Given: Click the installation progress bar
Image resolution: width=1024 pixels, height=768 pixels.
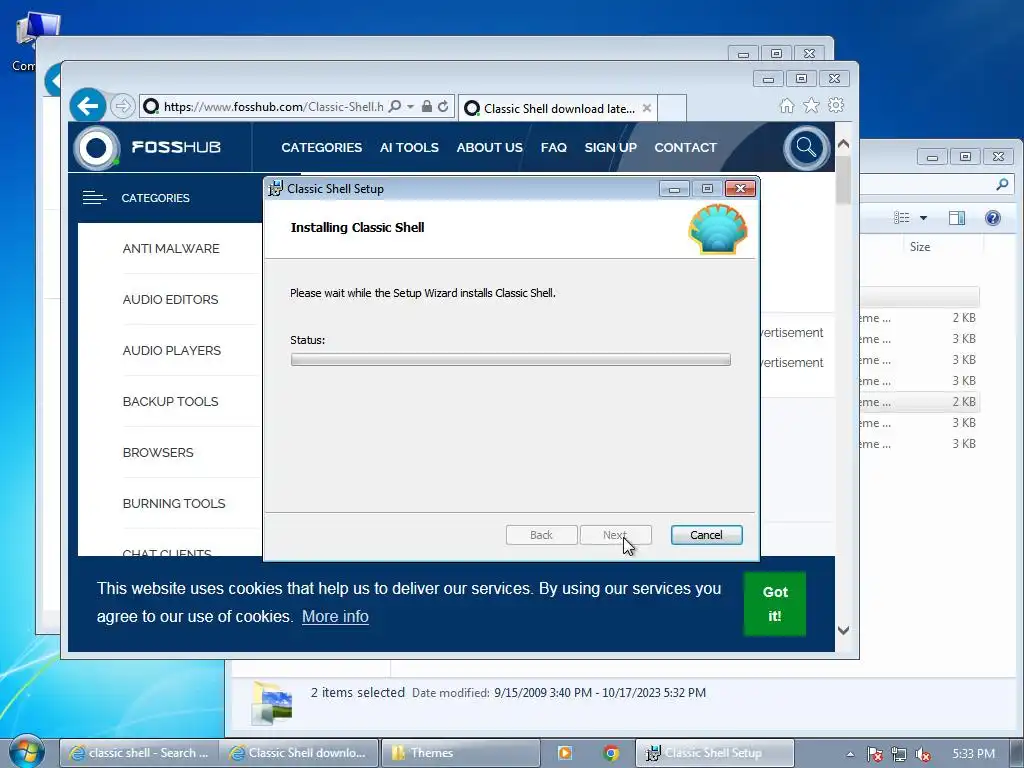Looking at the screenshot, I should tap(511, 360).
